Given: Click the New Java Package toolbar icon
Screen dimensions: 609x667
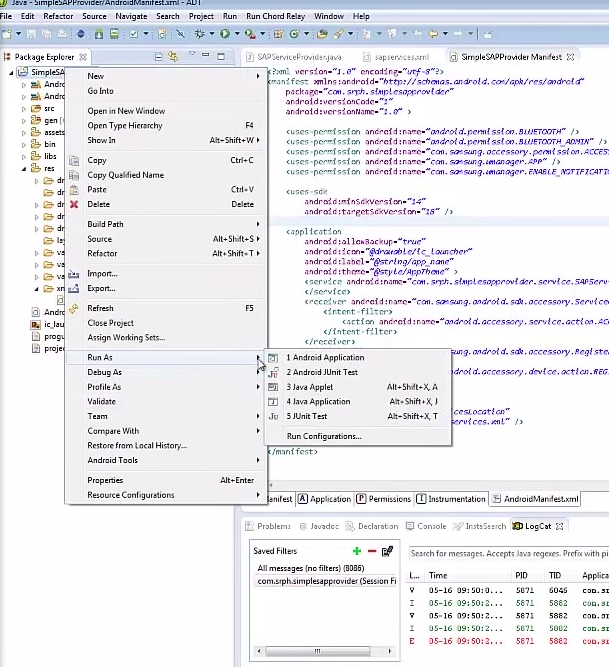Looking at the screenshot, I should pyautogui.click(x=278, y=34).
